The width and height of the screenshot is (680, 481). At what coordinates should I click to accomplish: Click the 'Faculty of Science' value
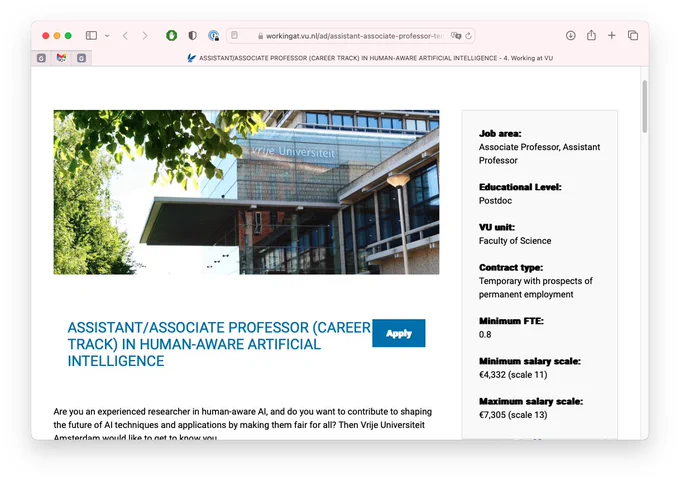(515, 241)
